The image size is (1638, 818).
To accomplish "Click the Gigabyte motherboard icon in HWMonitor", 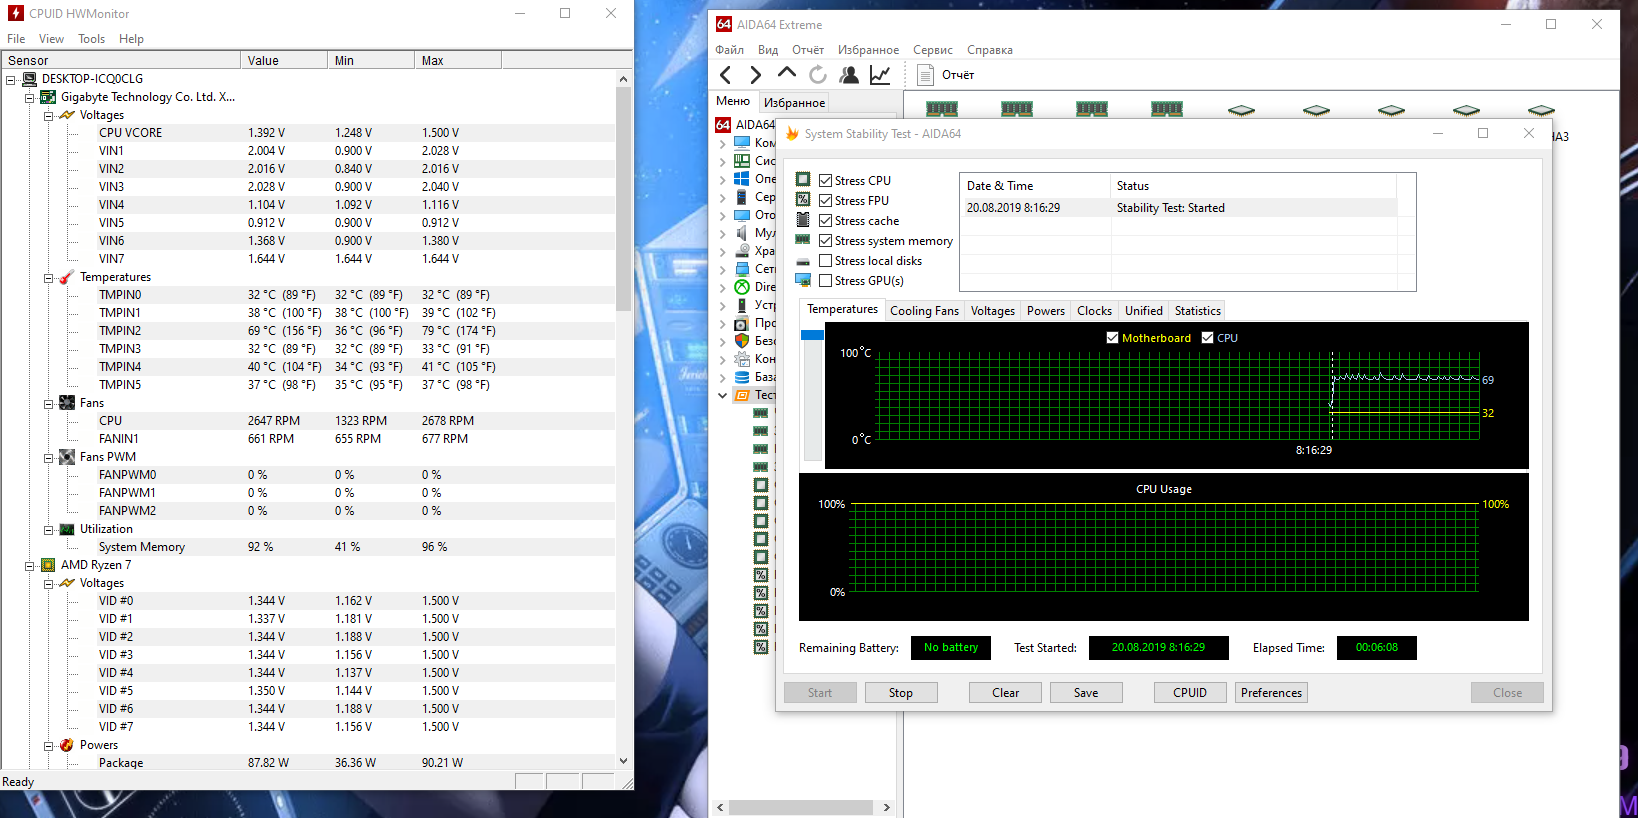I will tap(48, 97).
